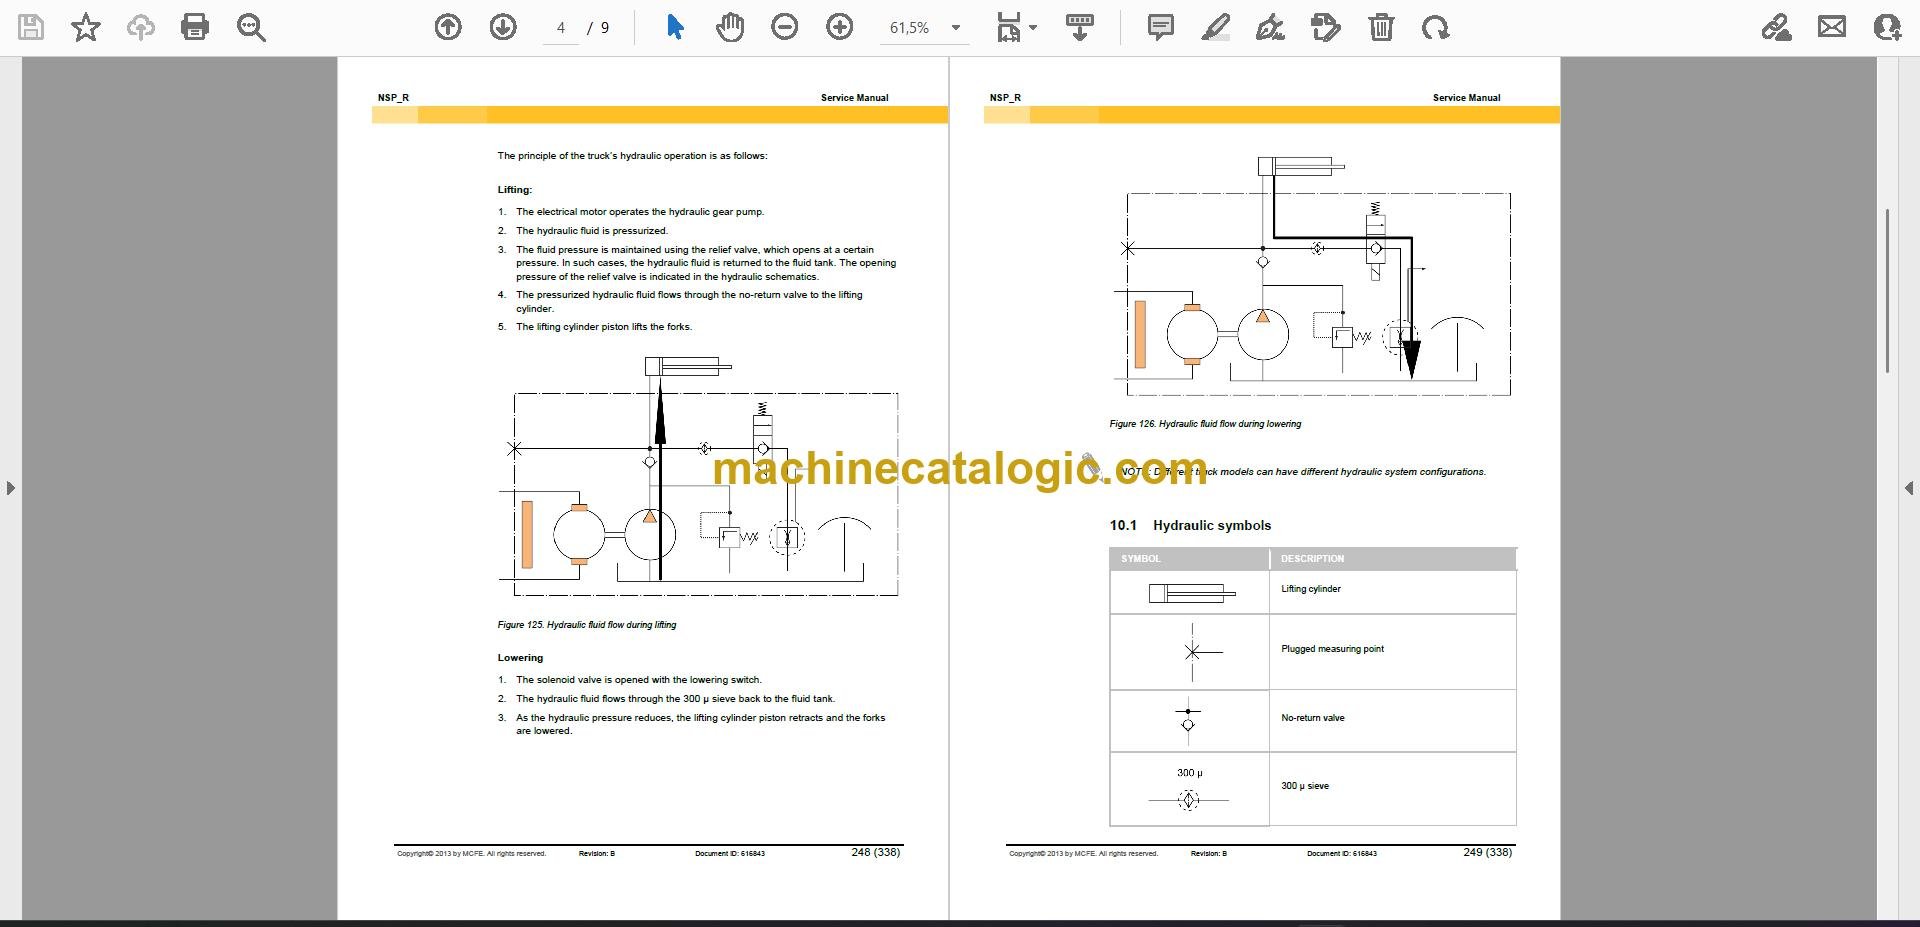The image size is (1920, 927).
Task: Click the 'Lifting:' heading text
Action: (515, 190)
